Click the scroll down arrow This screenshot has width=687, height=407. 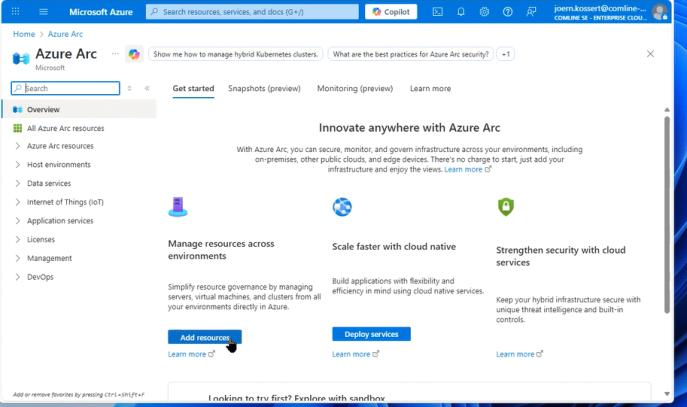point(667,394)
